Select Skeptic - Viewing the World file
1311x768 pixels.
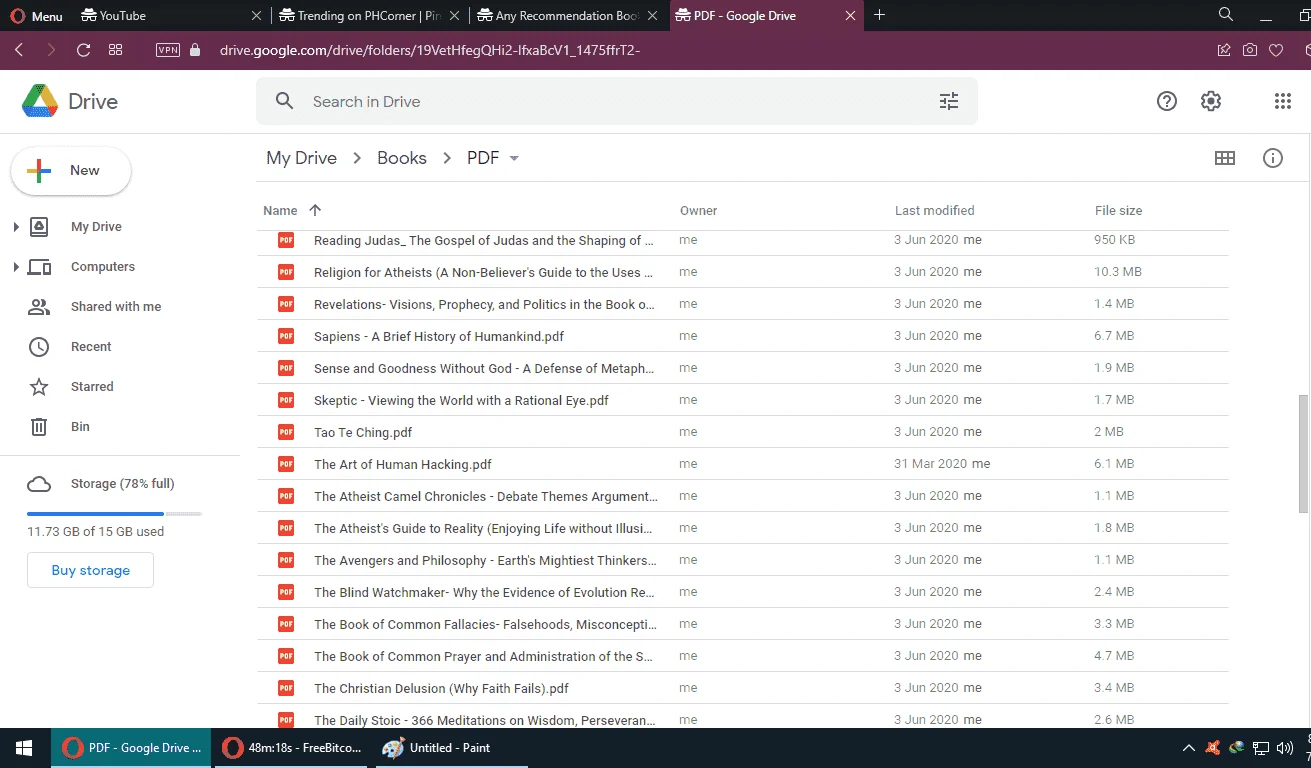pos(742,400)
